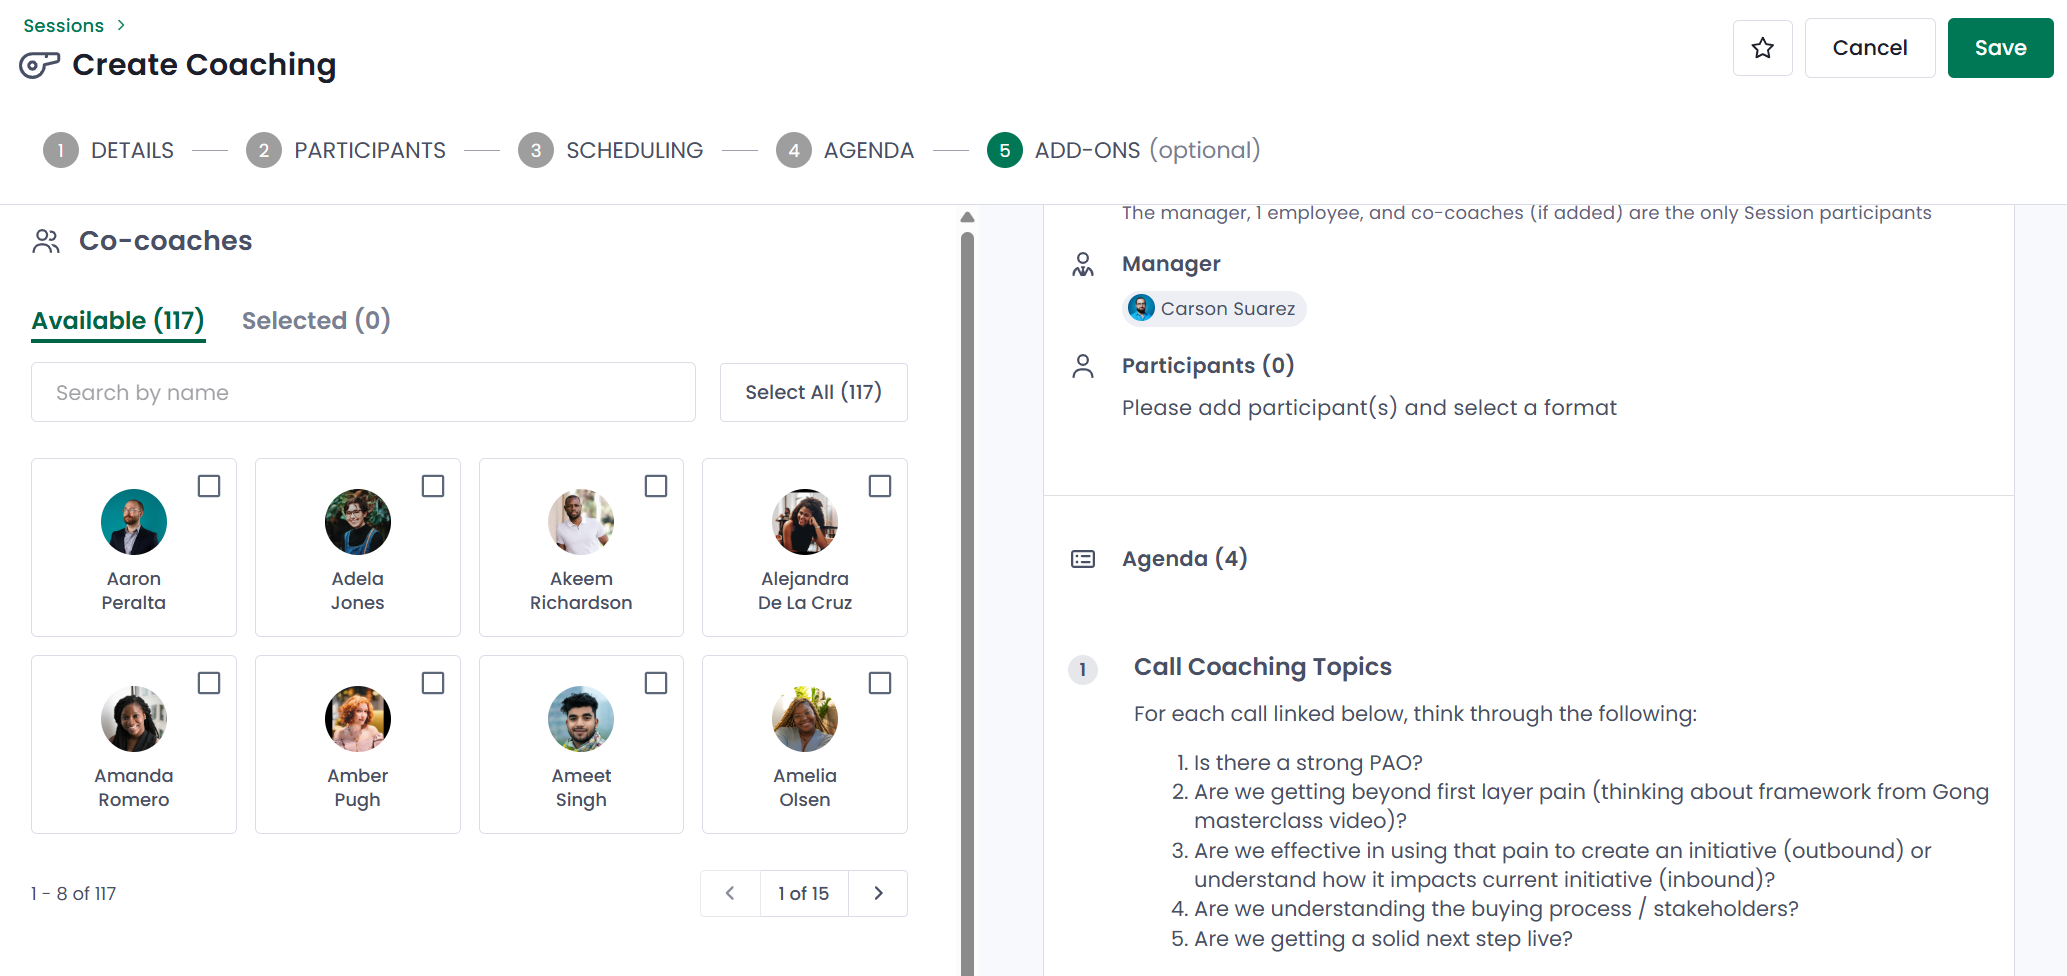
Task: Click Select All (117) button
Action: (813, 392)
